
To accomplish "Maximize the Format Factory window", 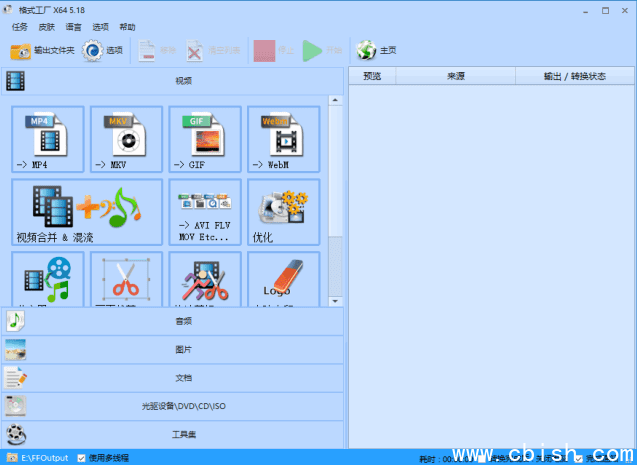I will point(605,11).
